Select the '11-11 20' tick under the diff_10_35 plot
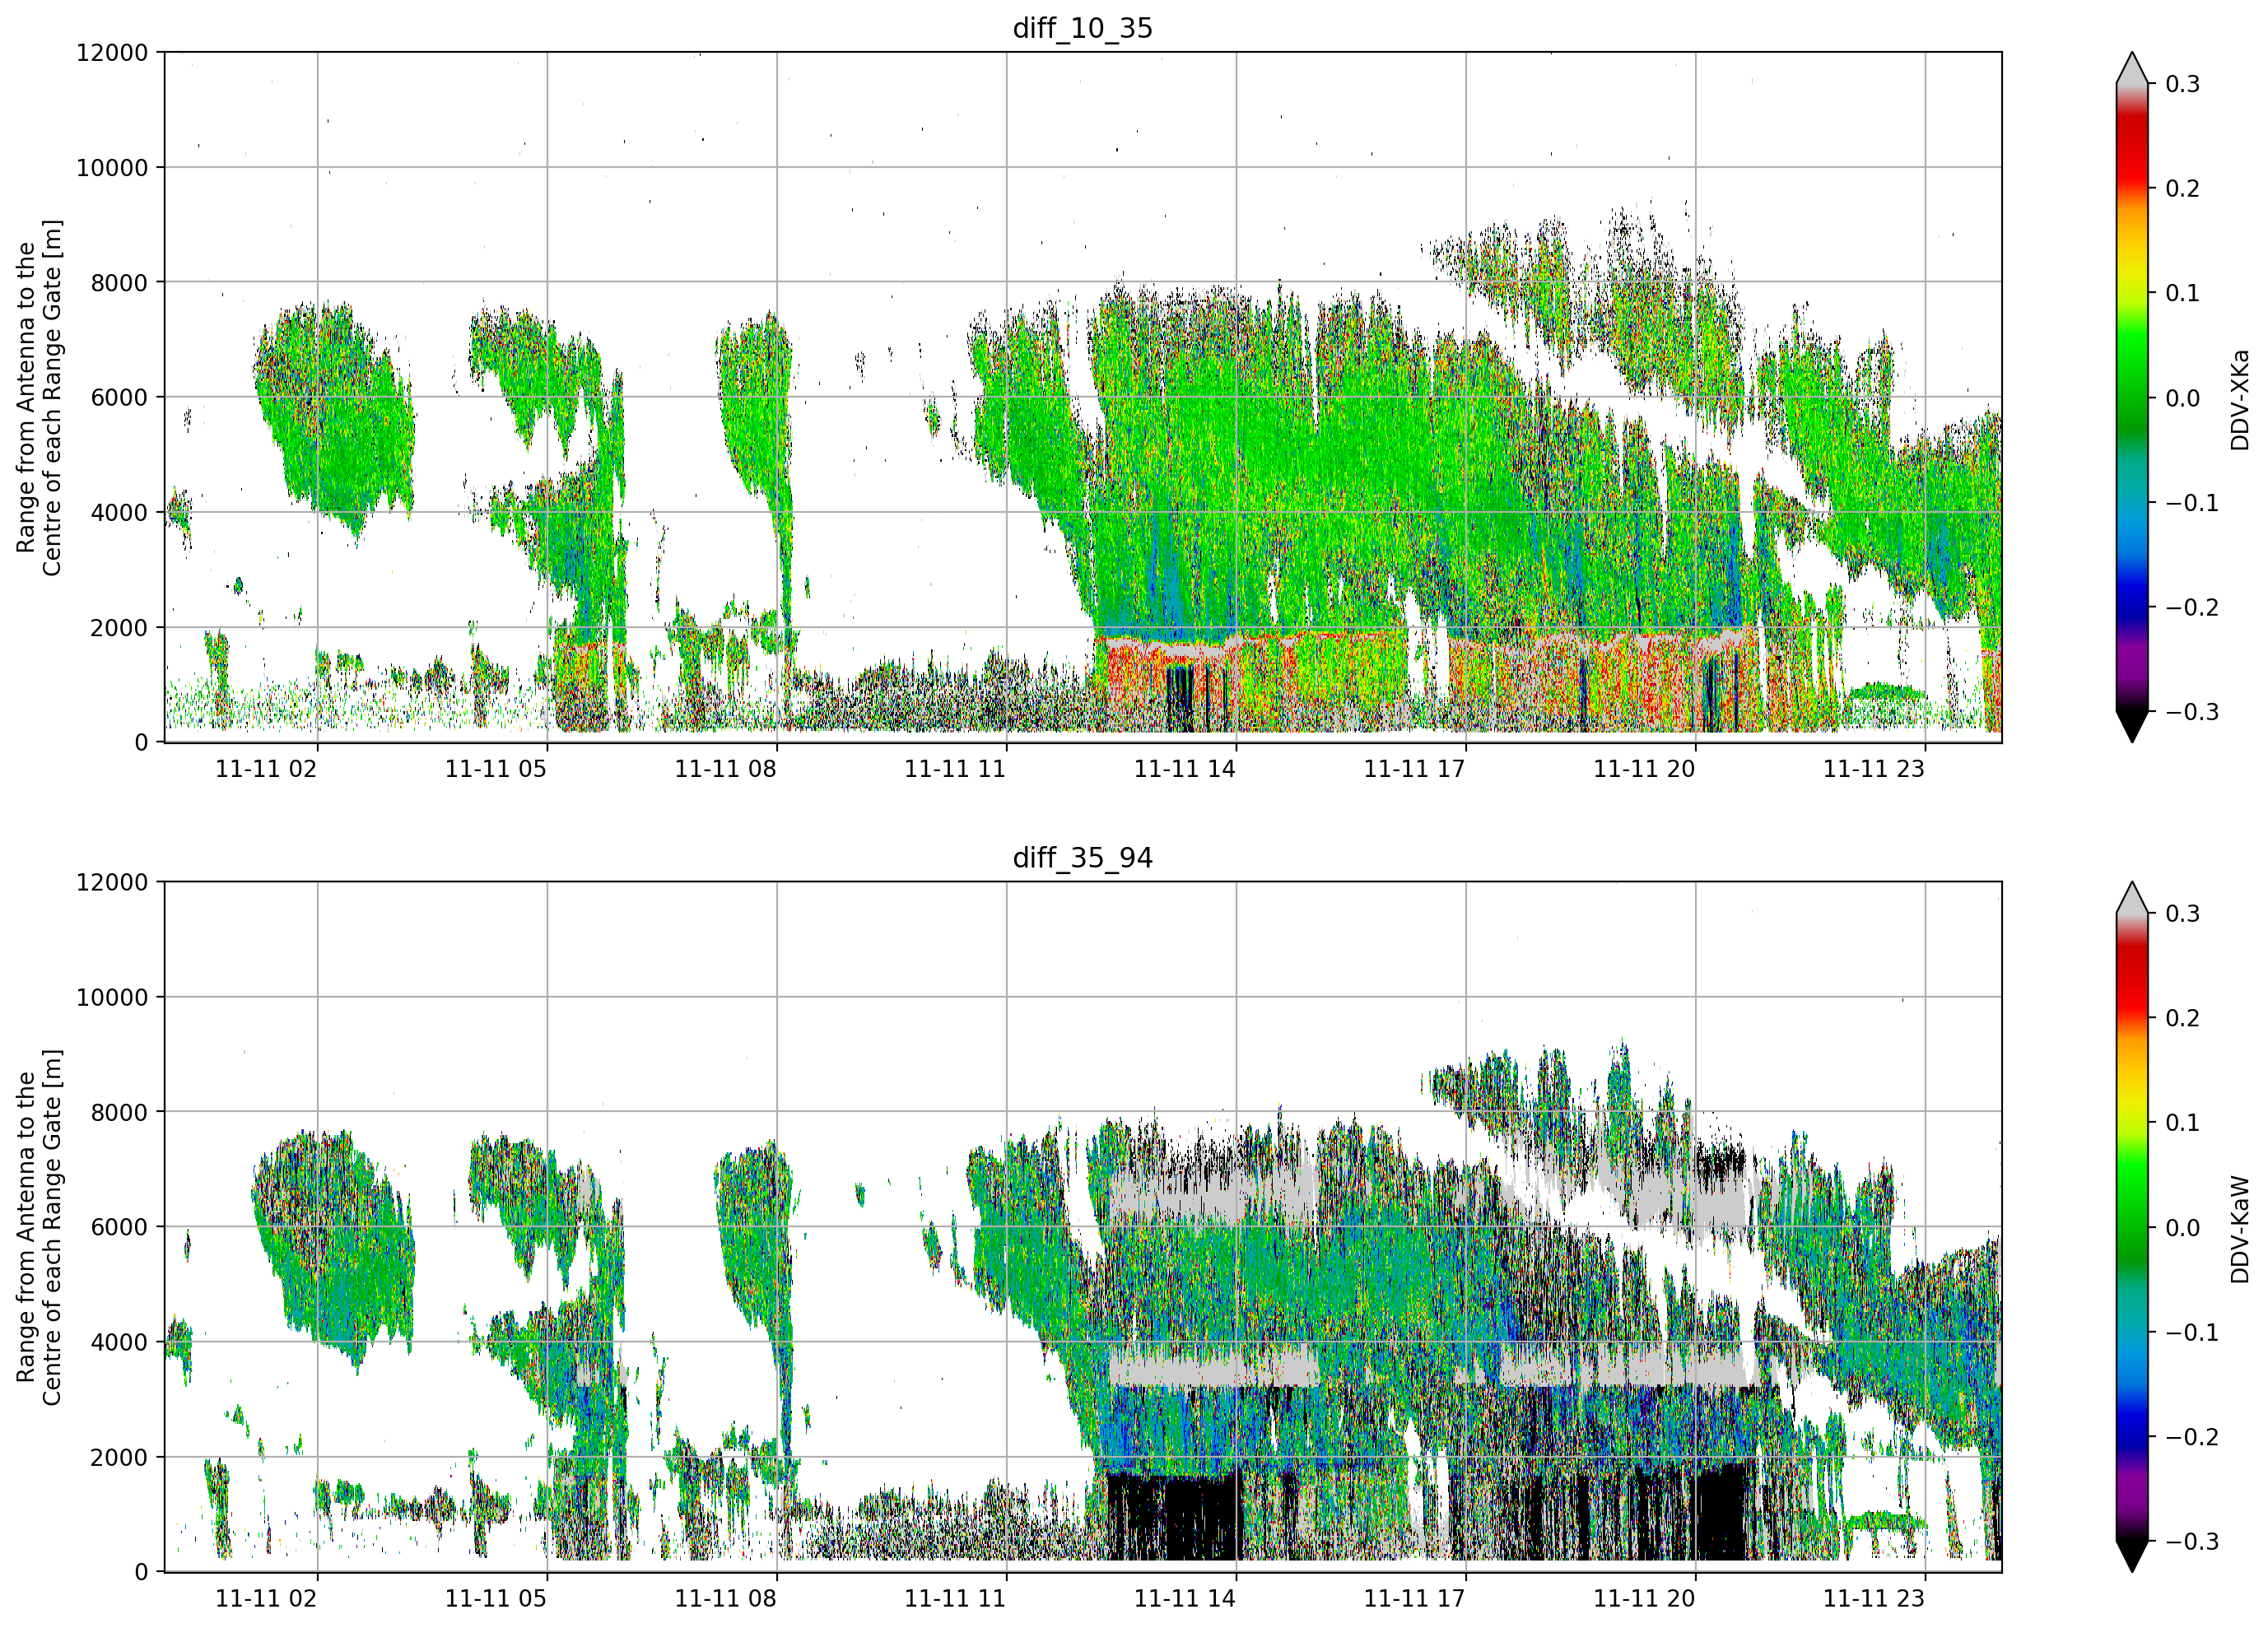Viewport: 2268px width, 1628px height. click(x=1644, y=769)
